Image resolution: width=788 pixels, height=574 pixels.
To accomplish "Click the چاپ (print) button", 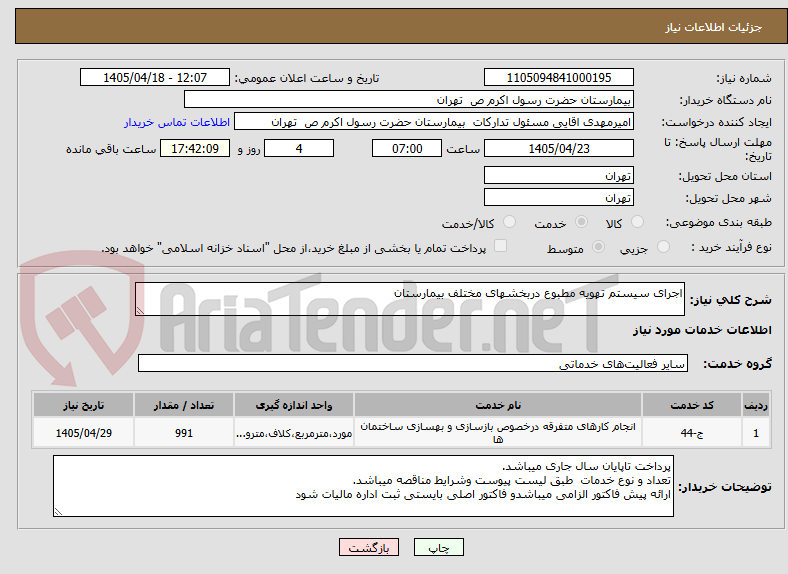I will [438, 548].
